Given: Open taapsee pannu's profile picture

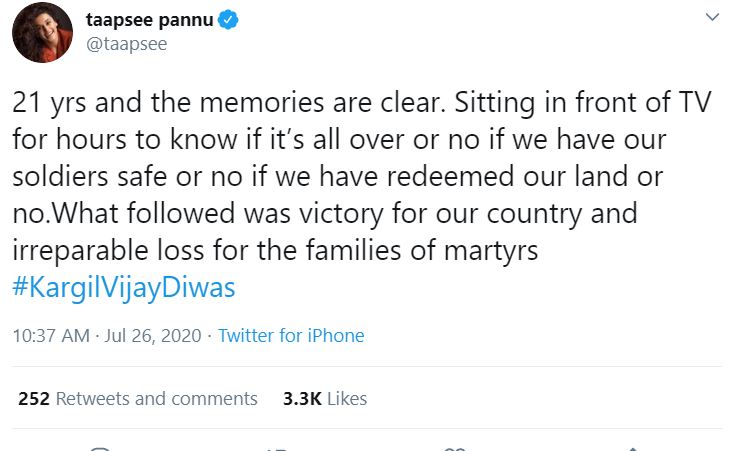Looking at the screenshot, I should [42, 32].
